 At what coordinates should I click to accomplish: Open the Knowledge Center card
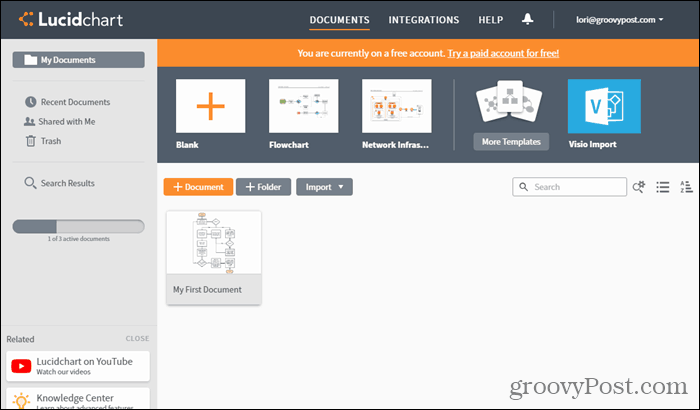click(x=78, y=398)
